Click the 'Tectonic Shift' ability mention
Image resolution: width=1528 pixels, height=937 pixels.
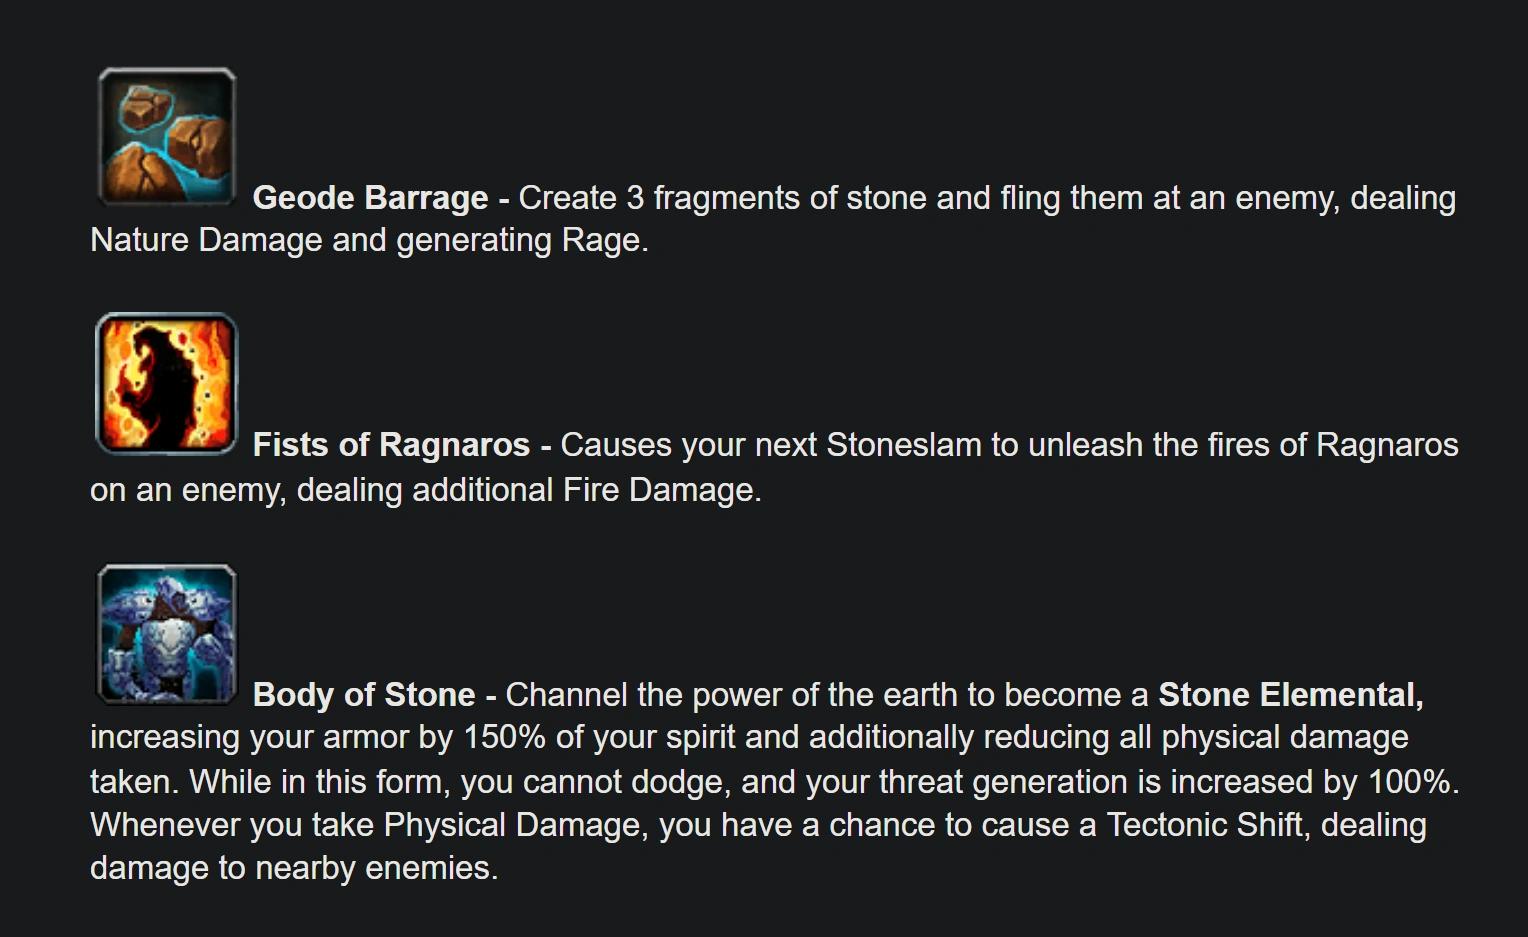click(x=1205, y=825)
